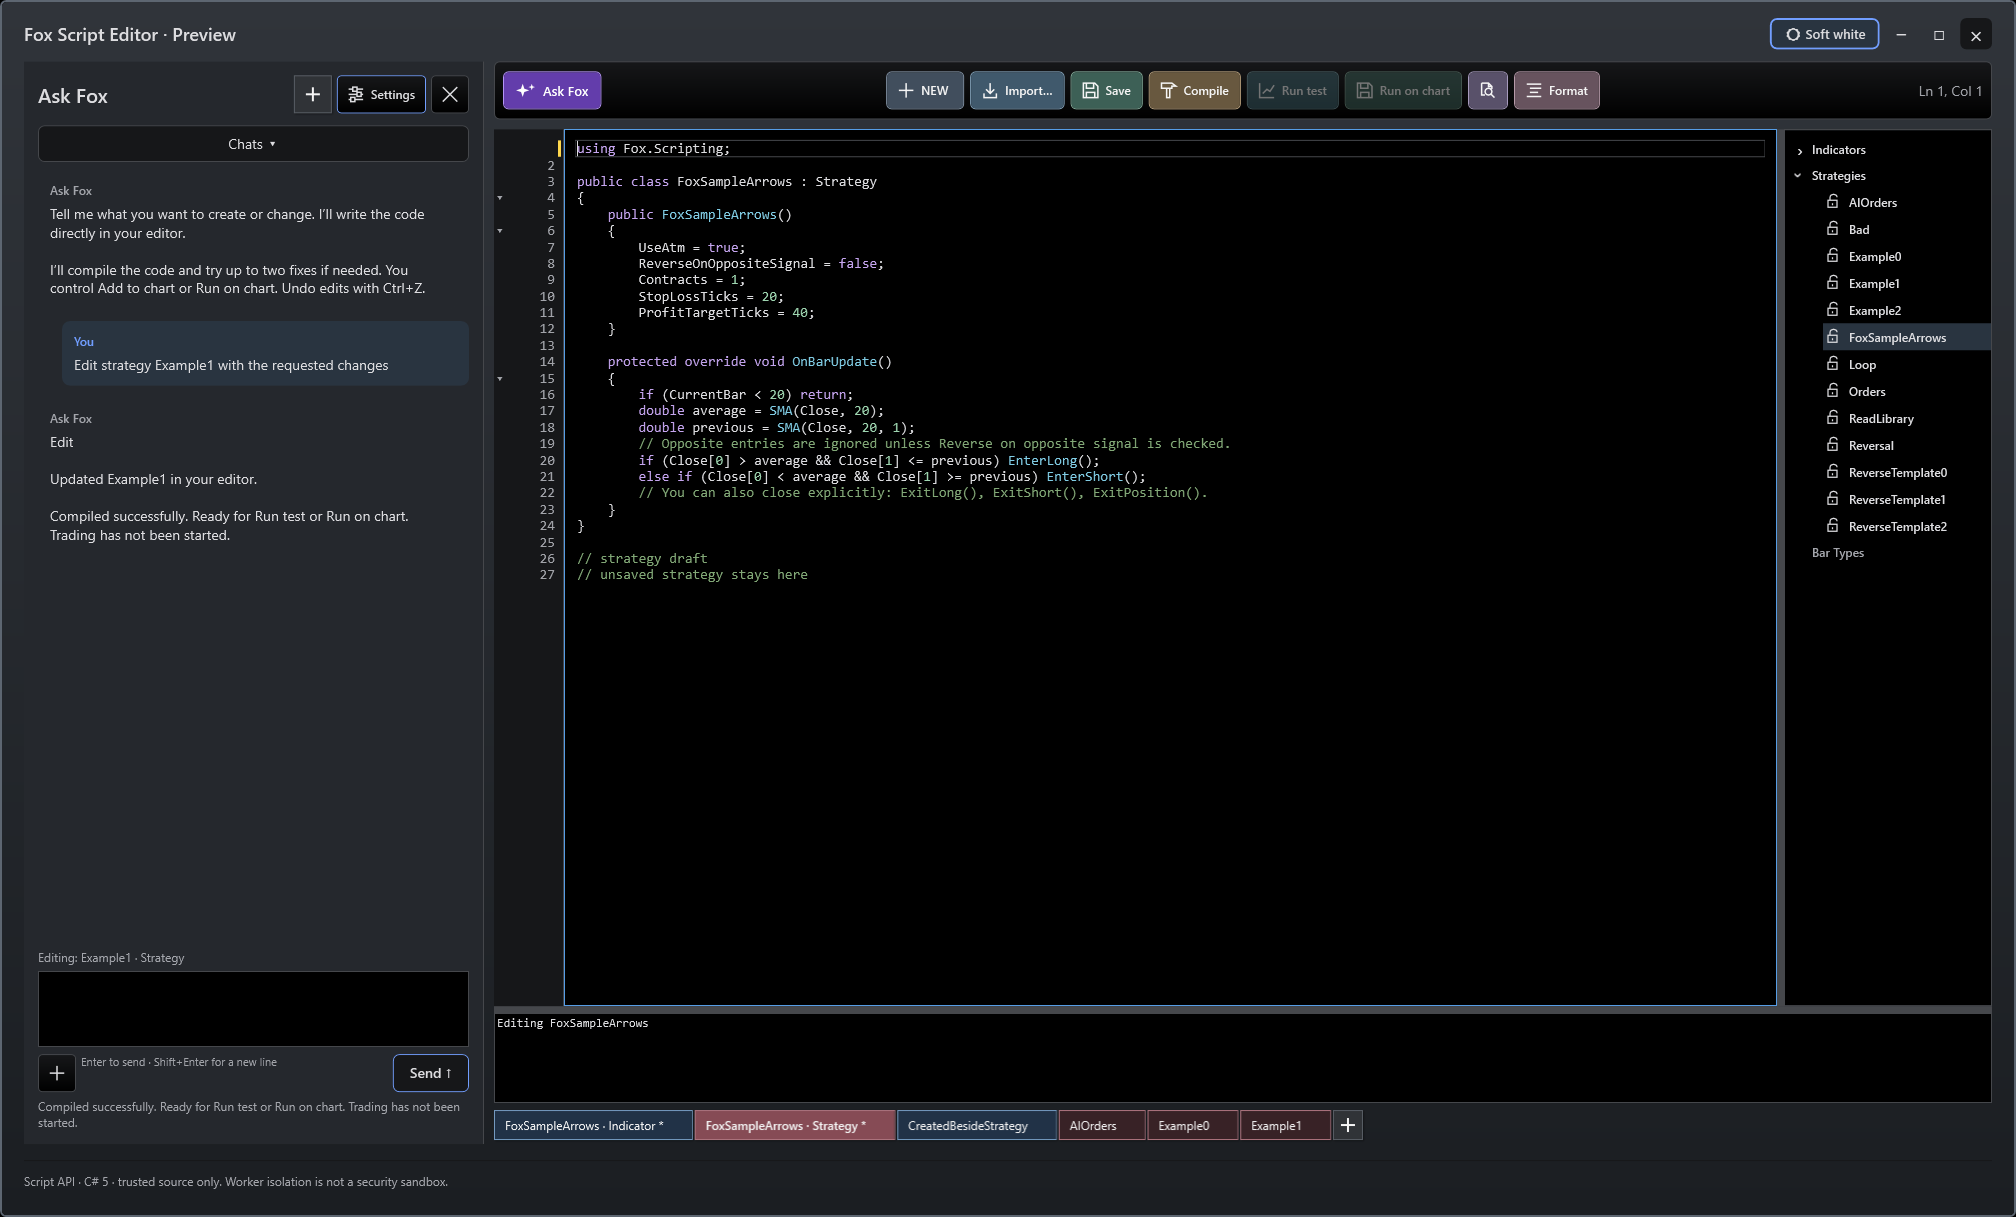Click the Bar Types category
Image resolution: width=2016 pixels, height=1217 pixels.
click(x=1837, y=553)
